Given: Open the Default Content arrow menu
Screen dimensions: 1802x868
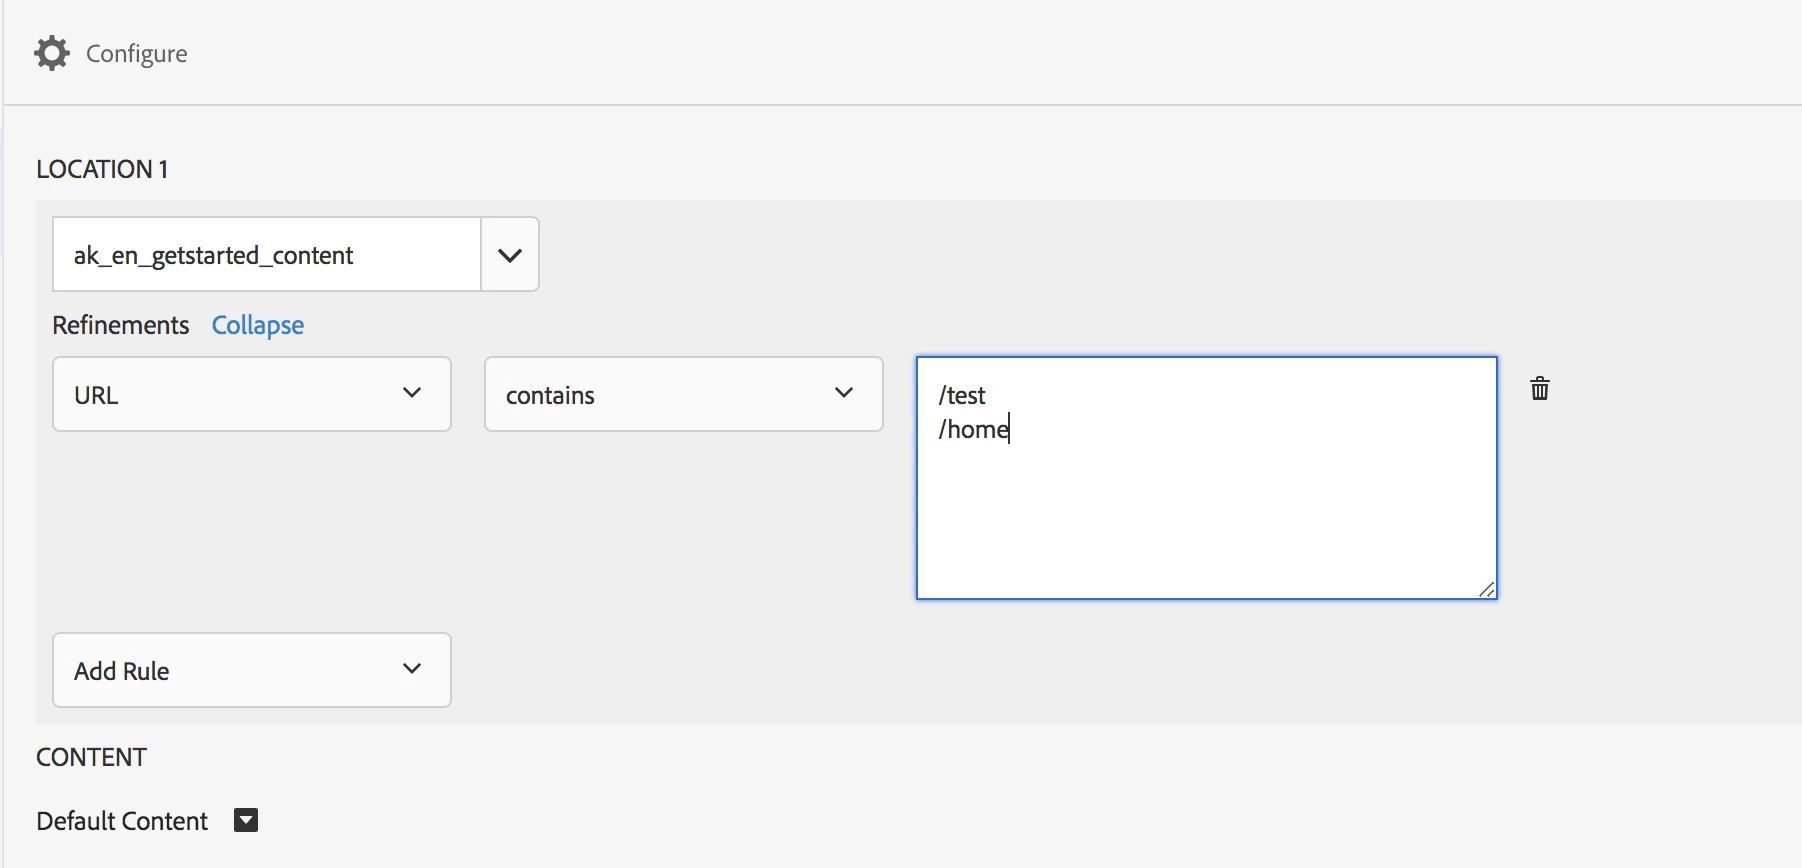Looking at the screenshot, I should point(246,820).
